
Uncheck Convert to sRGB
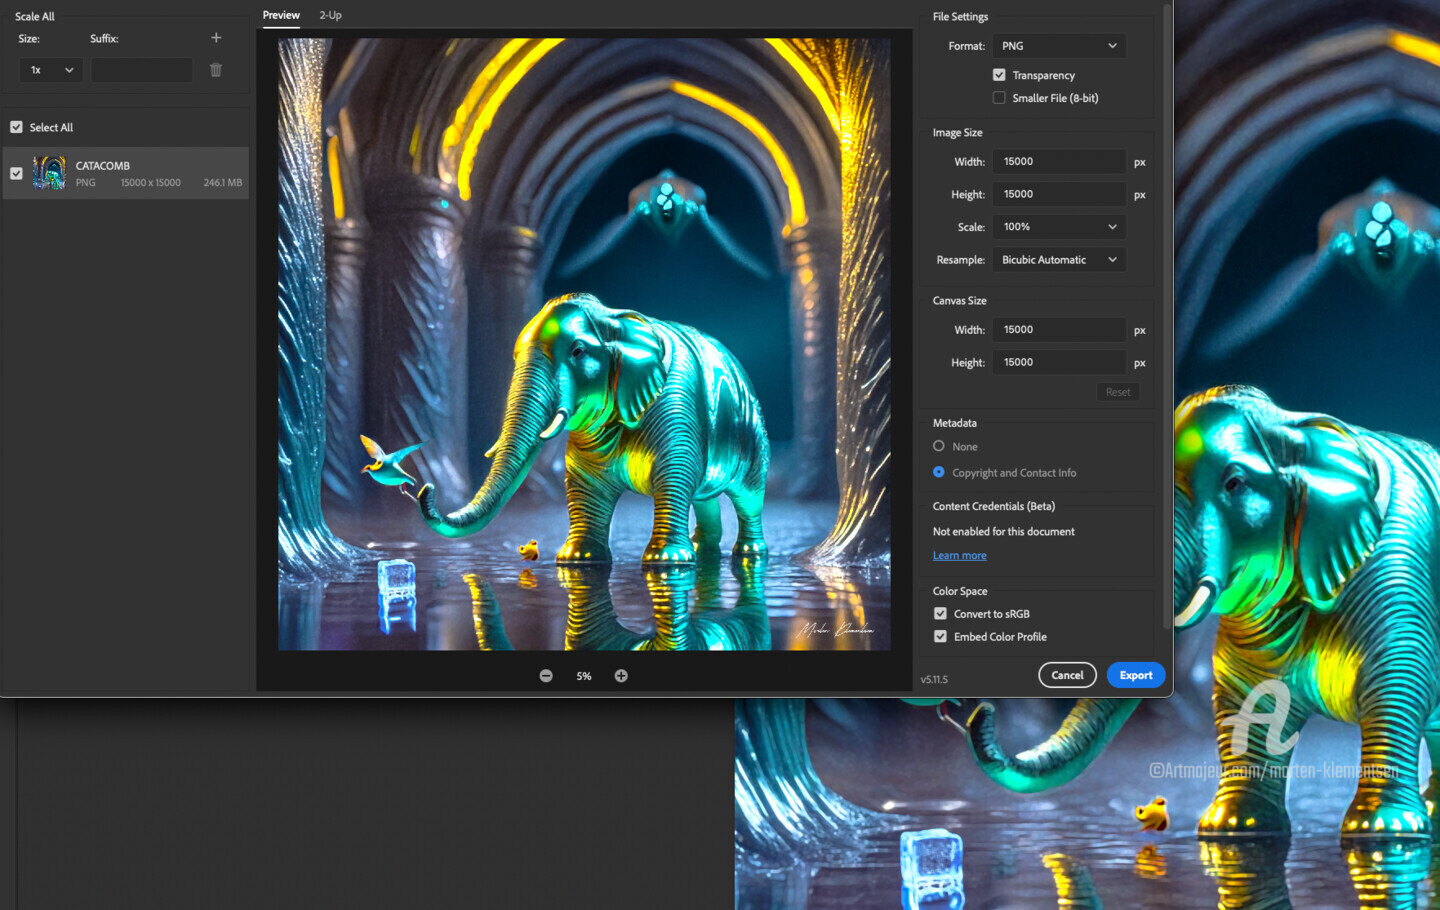pyautogui.click(x=940, y=614)
